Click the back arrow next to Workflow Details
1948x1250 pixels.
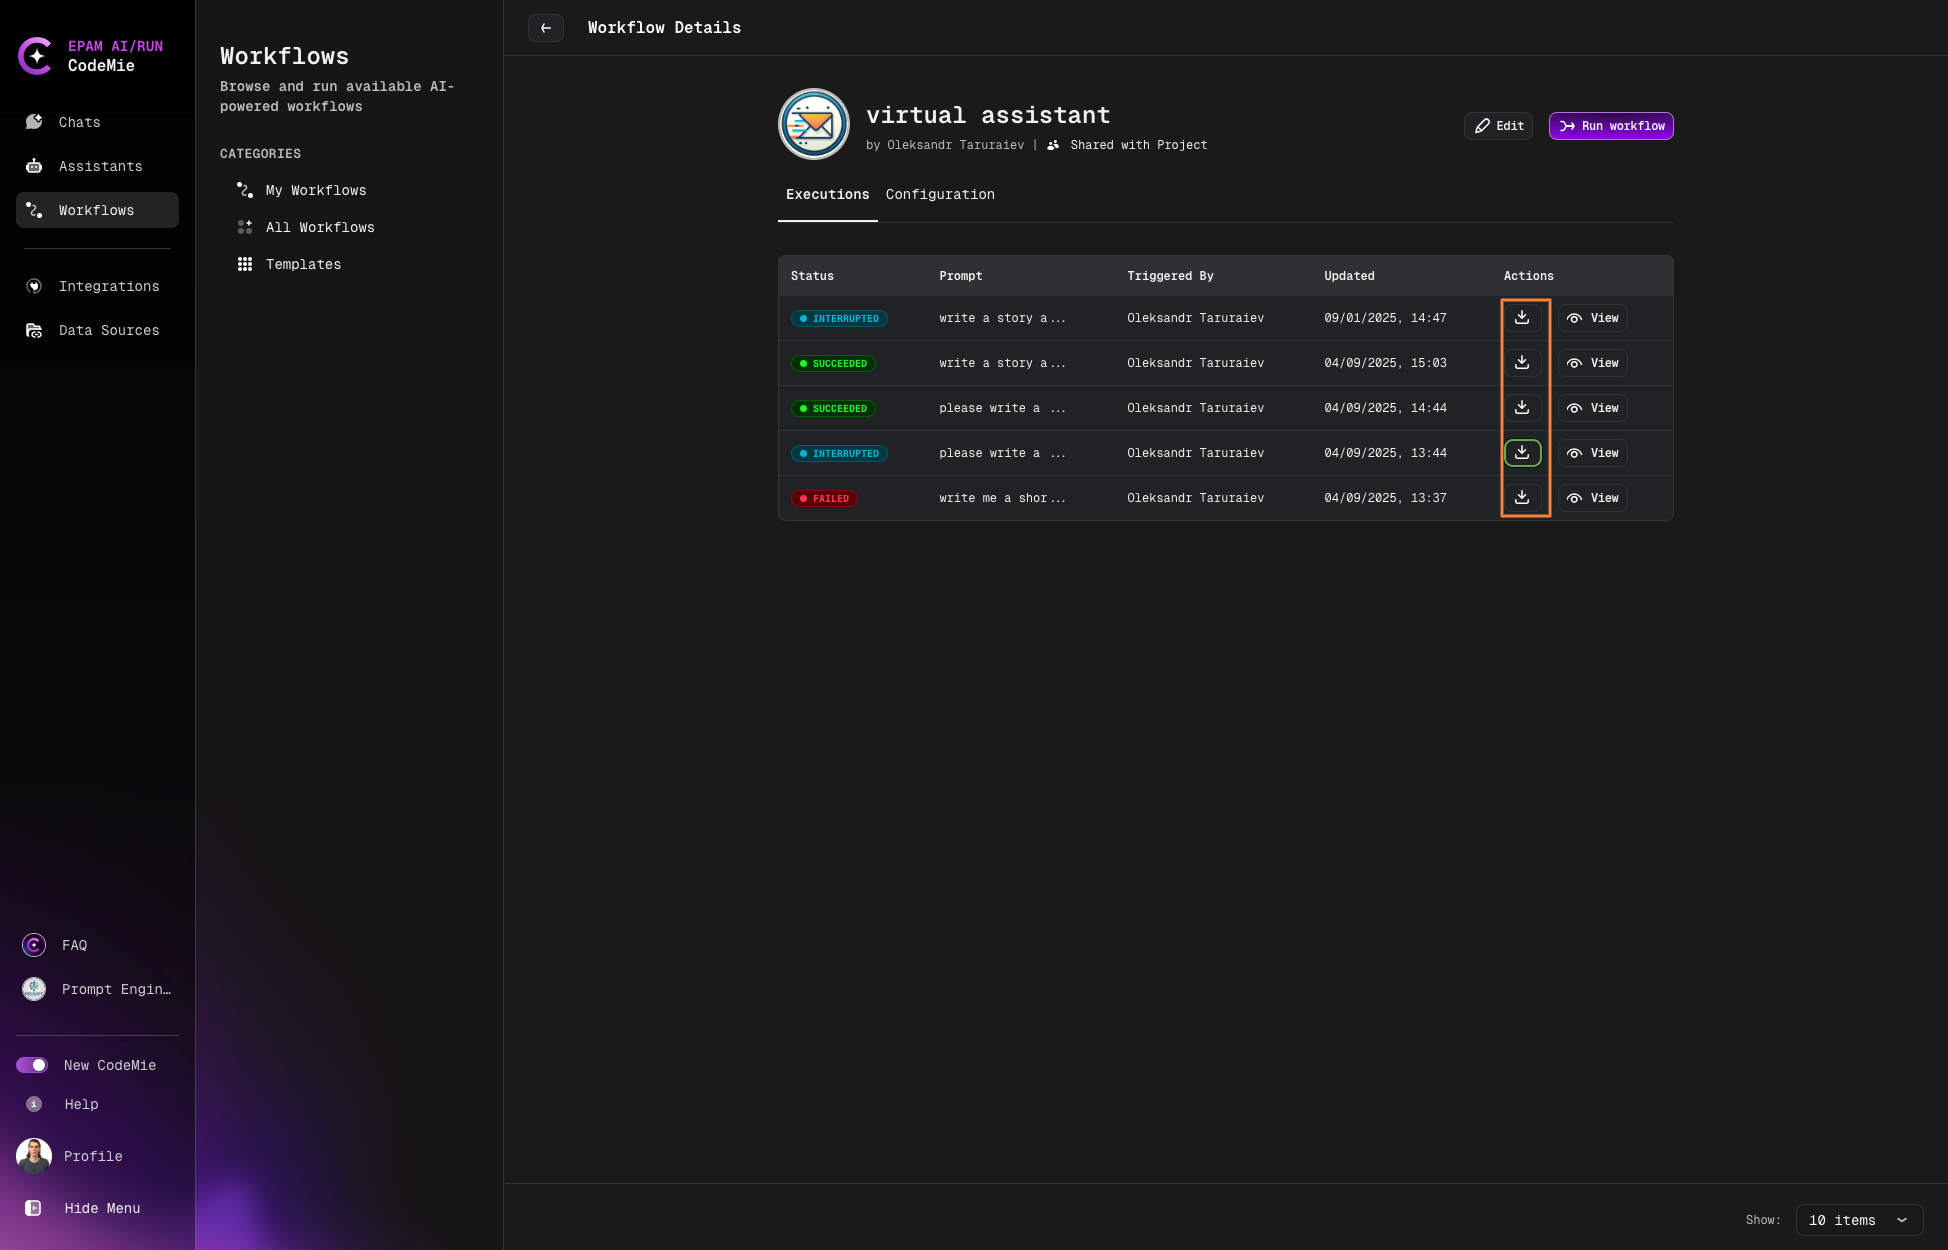545,28
